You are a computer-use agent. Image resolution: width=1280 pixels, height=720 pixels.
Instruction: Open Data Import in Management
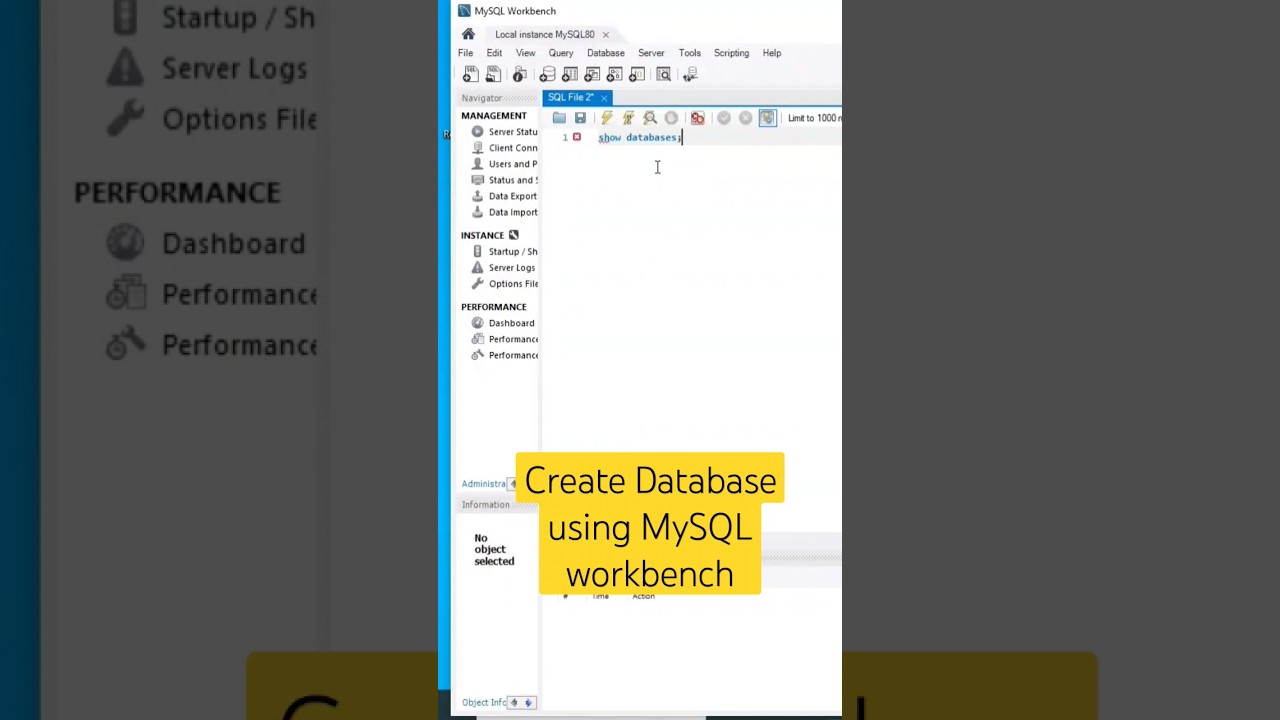[504, 212]
